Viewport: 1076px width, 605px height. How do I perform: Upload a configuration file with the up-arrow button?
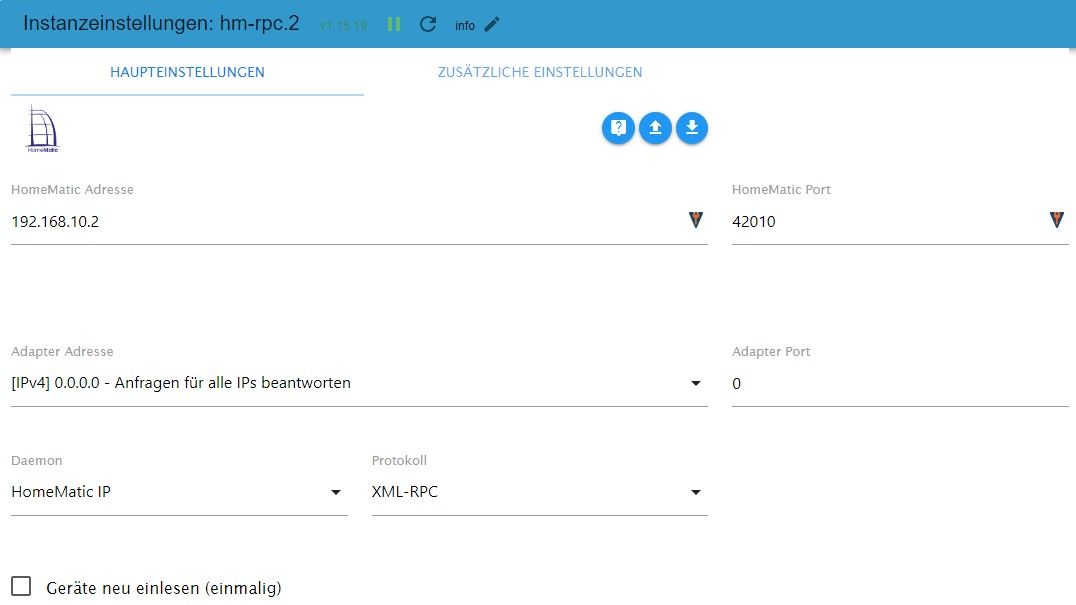click(x=655, y=128)
